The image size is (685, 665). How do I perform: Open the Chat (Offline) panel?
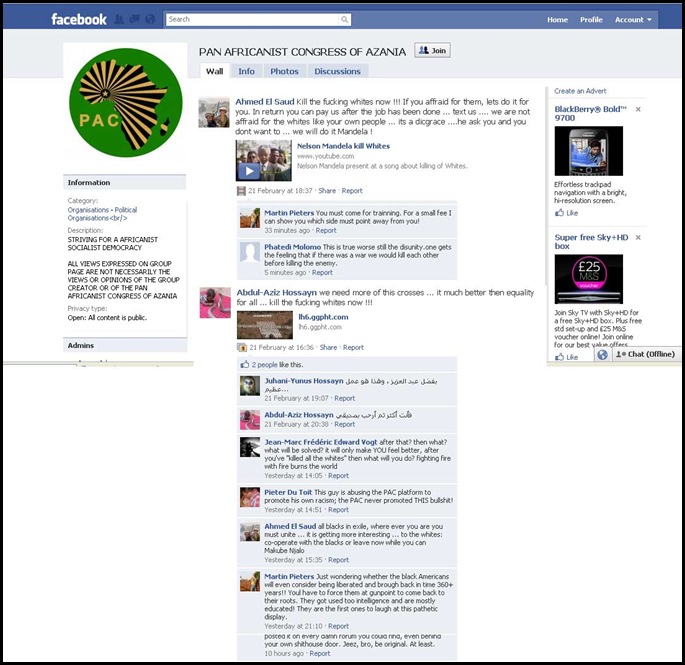[x=646, y=354]
